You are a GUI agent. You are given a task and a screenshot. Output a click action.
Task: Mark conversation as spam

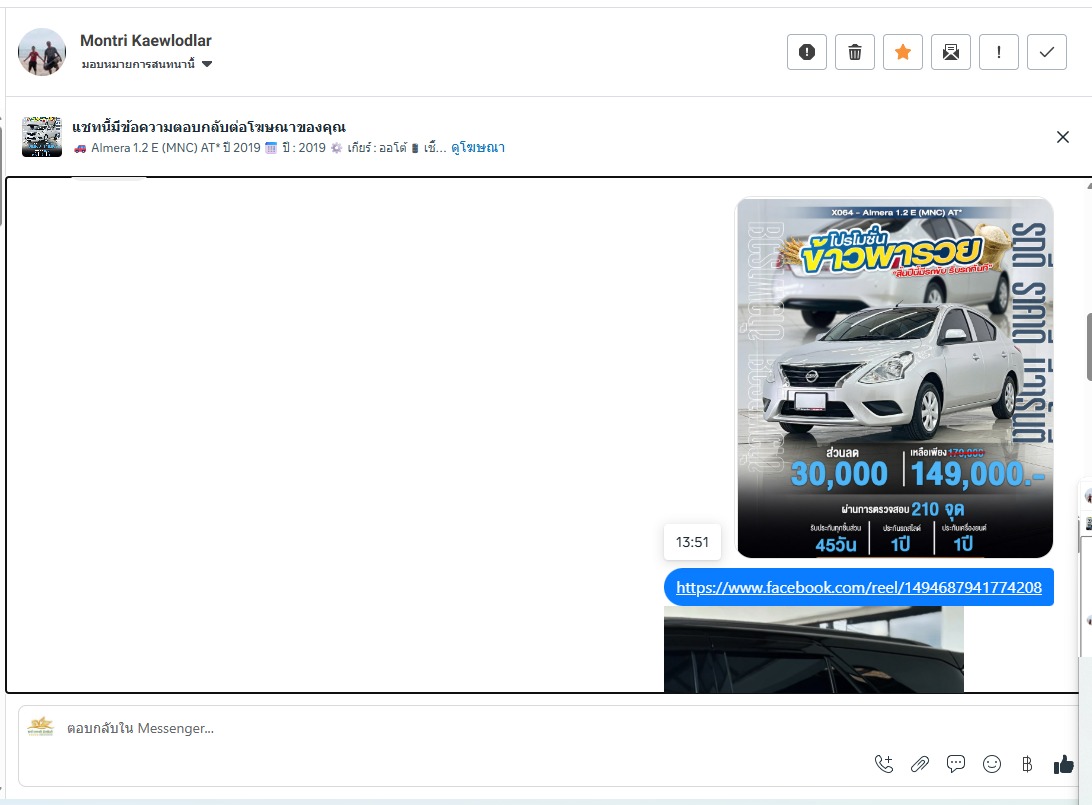[x=806, y=52]
